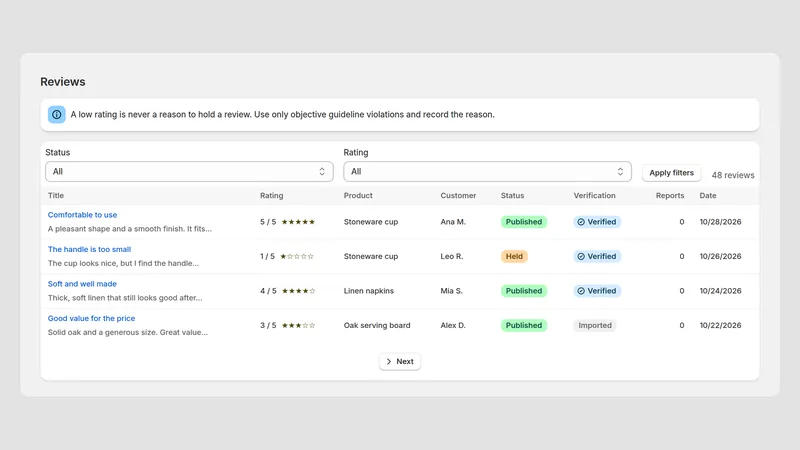The image size is (800, 450).
Task: Click the customer name Leo R.
Action: coord(452,256)
